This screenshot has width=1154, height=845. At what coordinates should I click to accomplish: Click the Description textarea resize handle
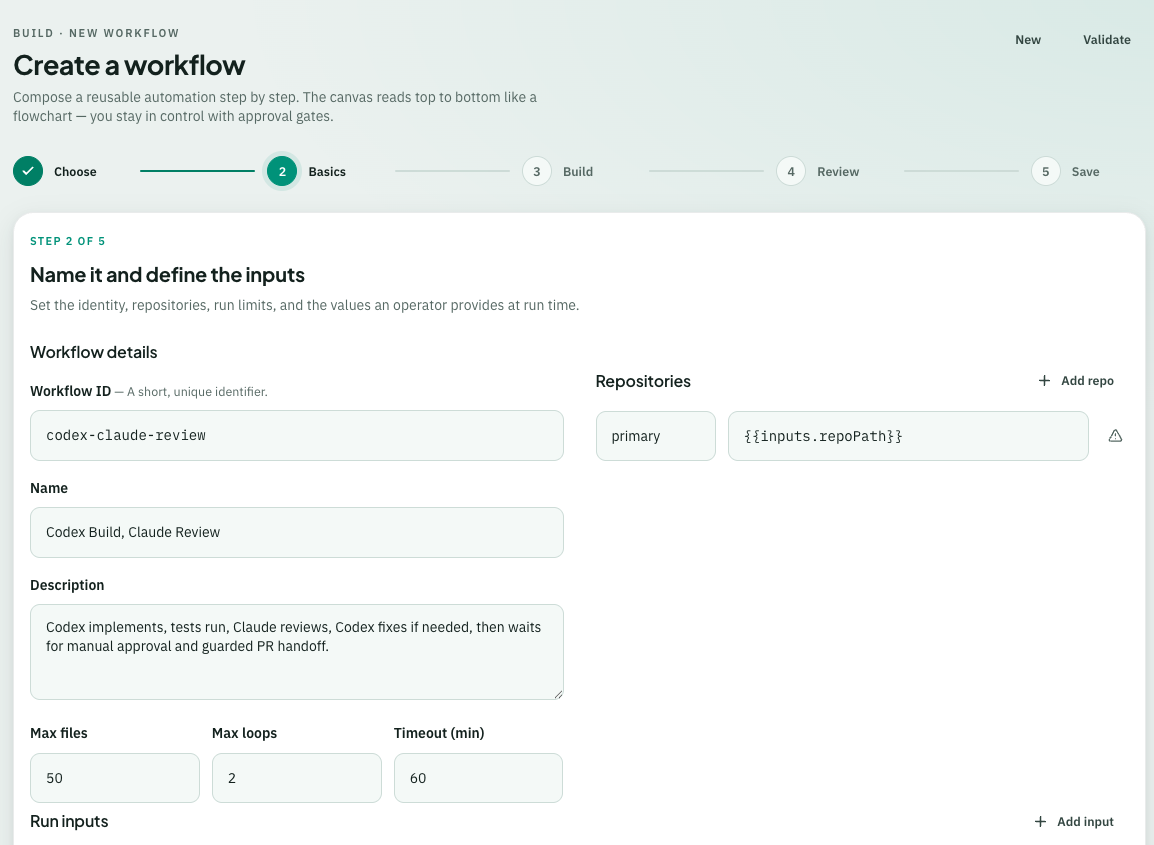[x=559, y=694]
